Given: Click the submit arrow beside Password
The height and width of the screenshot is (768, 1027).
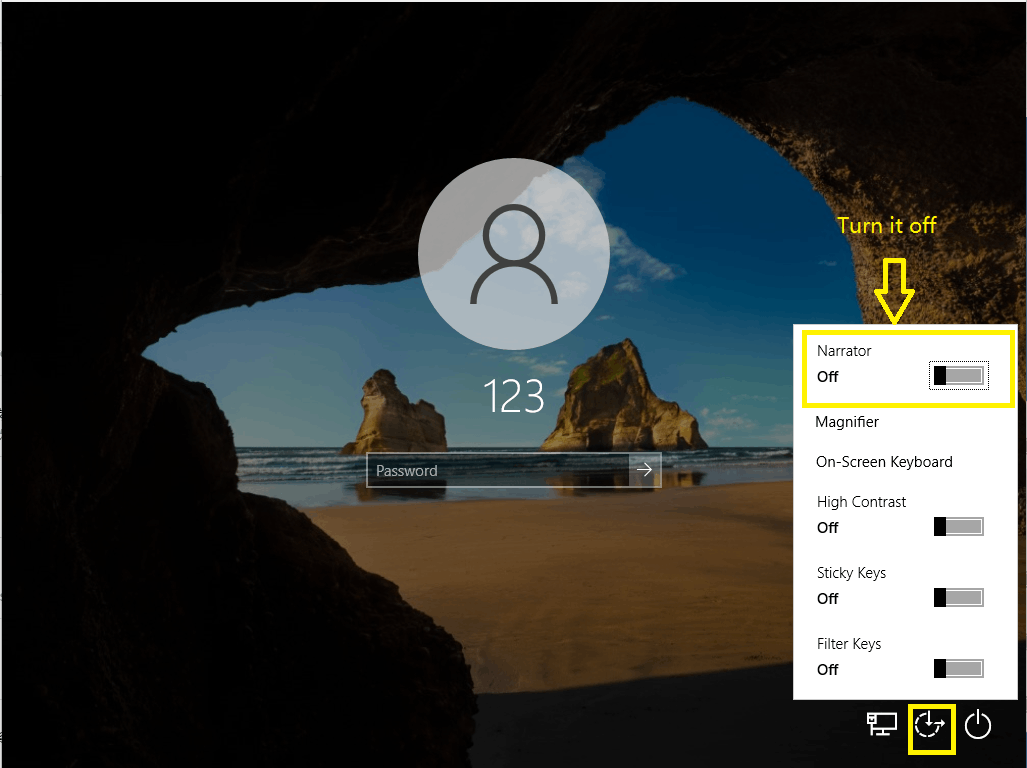Looking at the screenshot, I should [x=644, y=469].
